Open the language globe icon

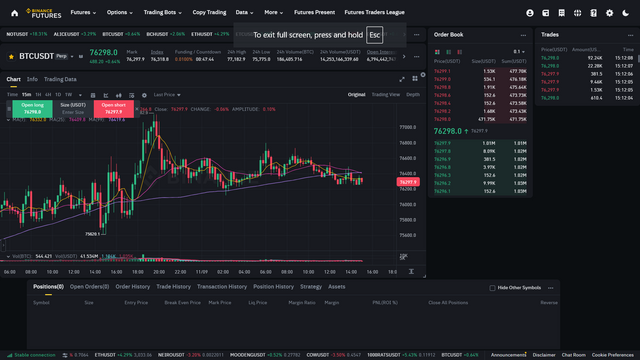point(578,13)
